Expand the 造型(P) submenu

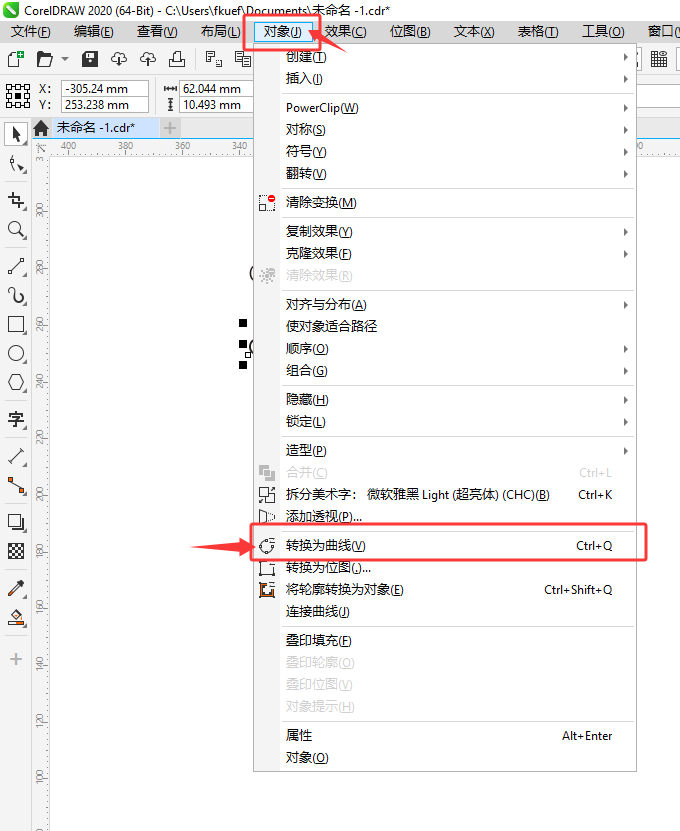click(445, 451)
